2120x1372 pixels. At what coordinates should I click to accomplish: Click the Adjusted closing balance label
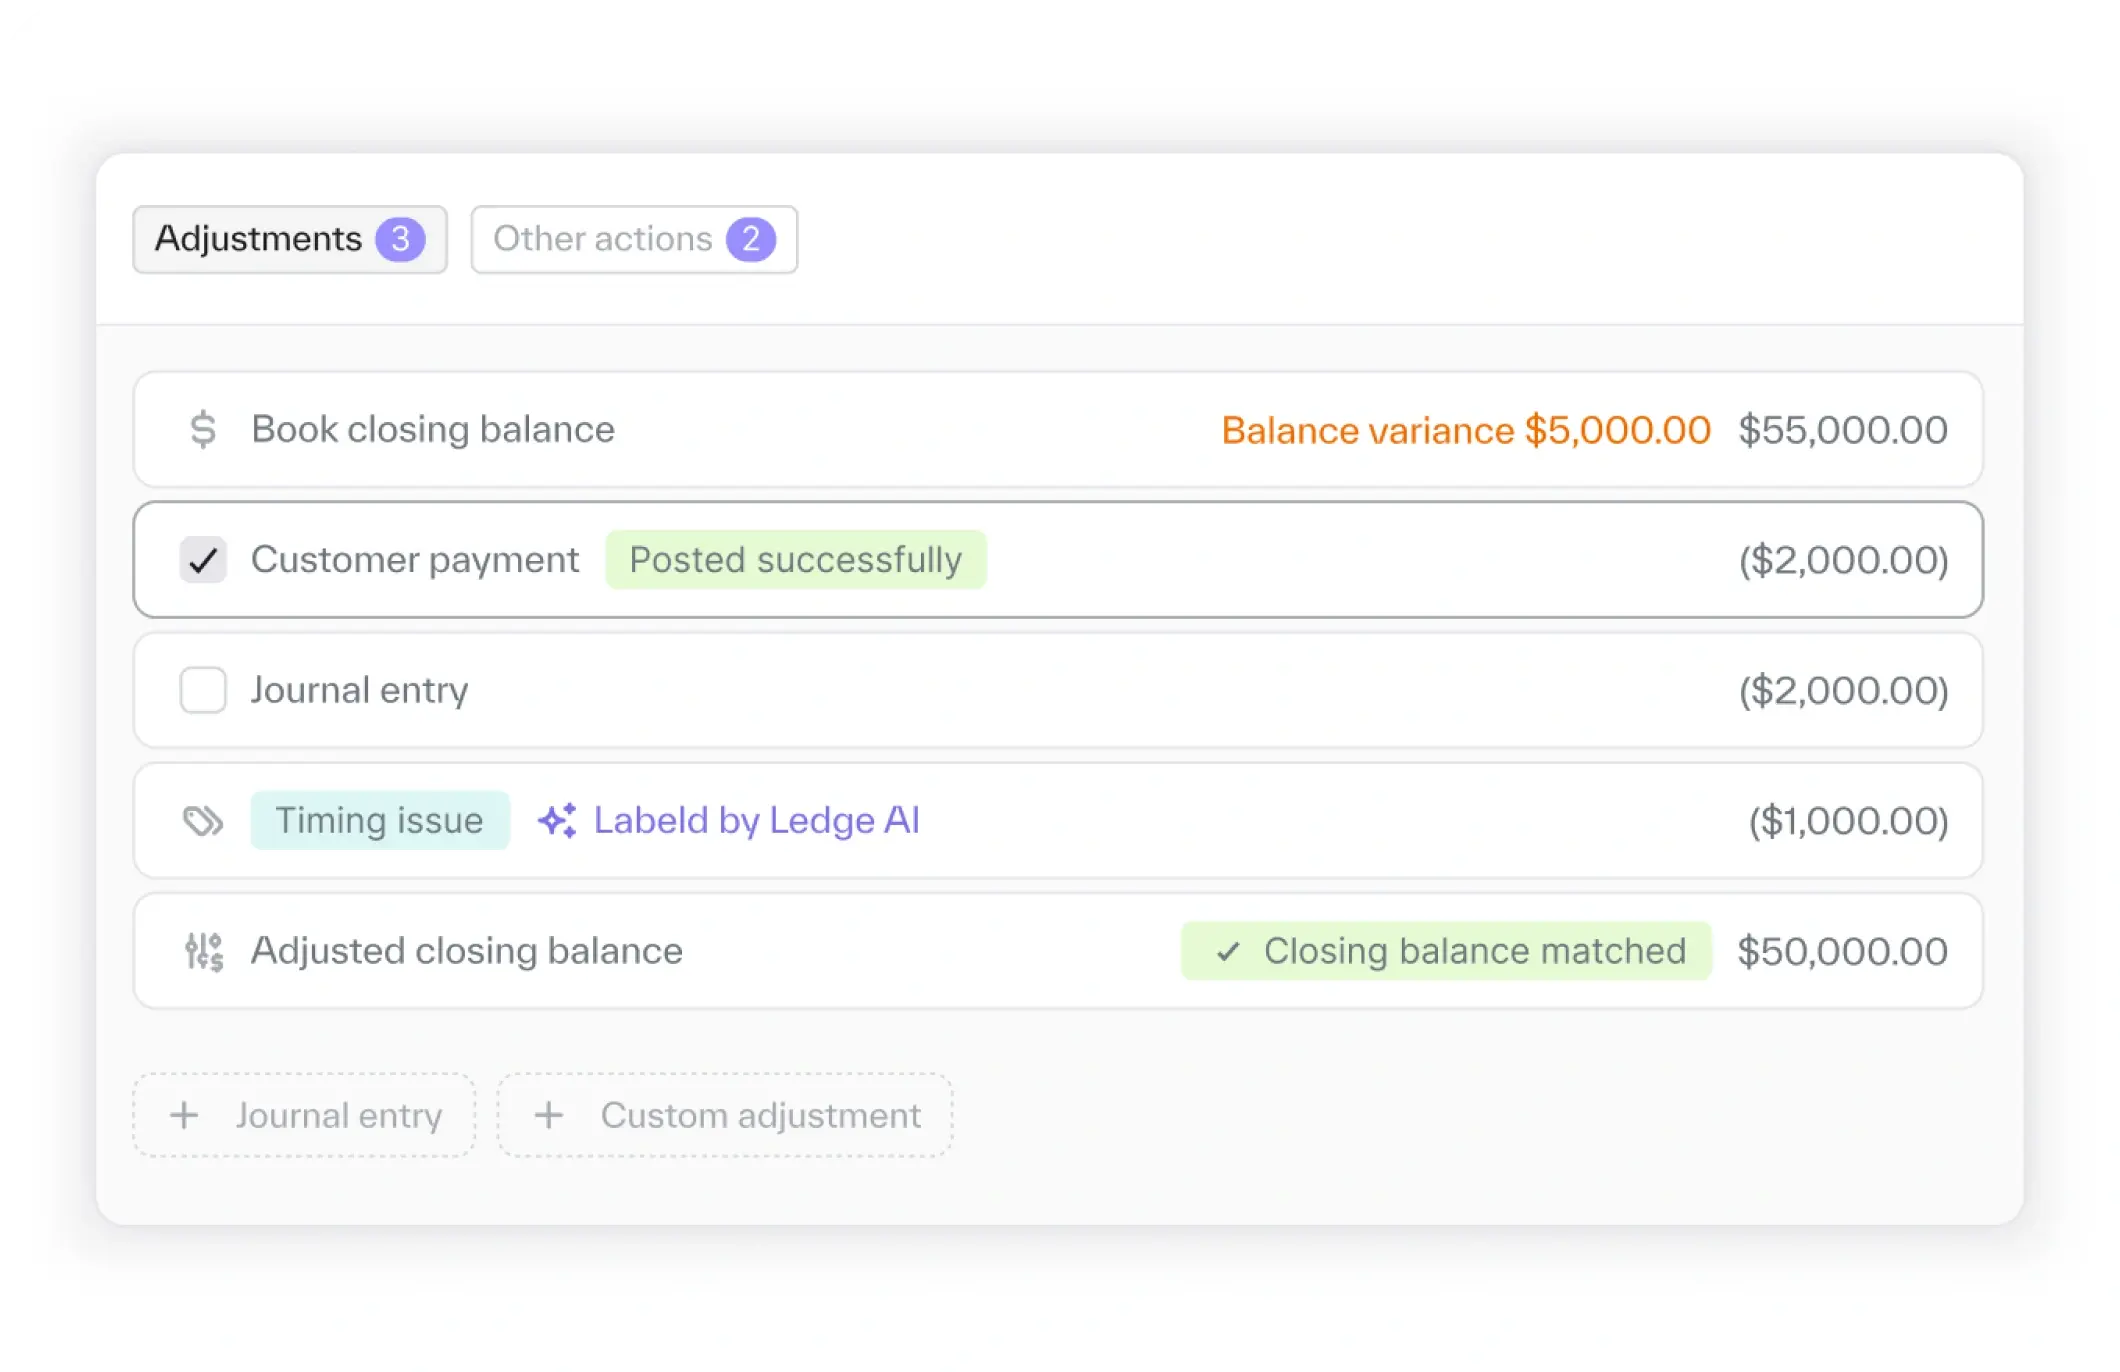coord(467,951)
